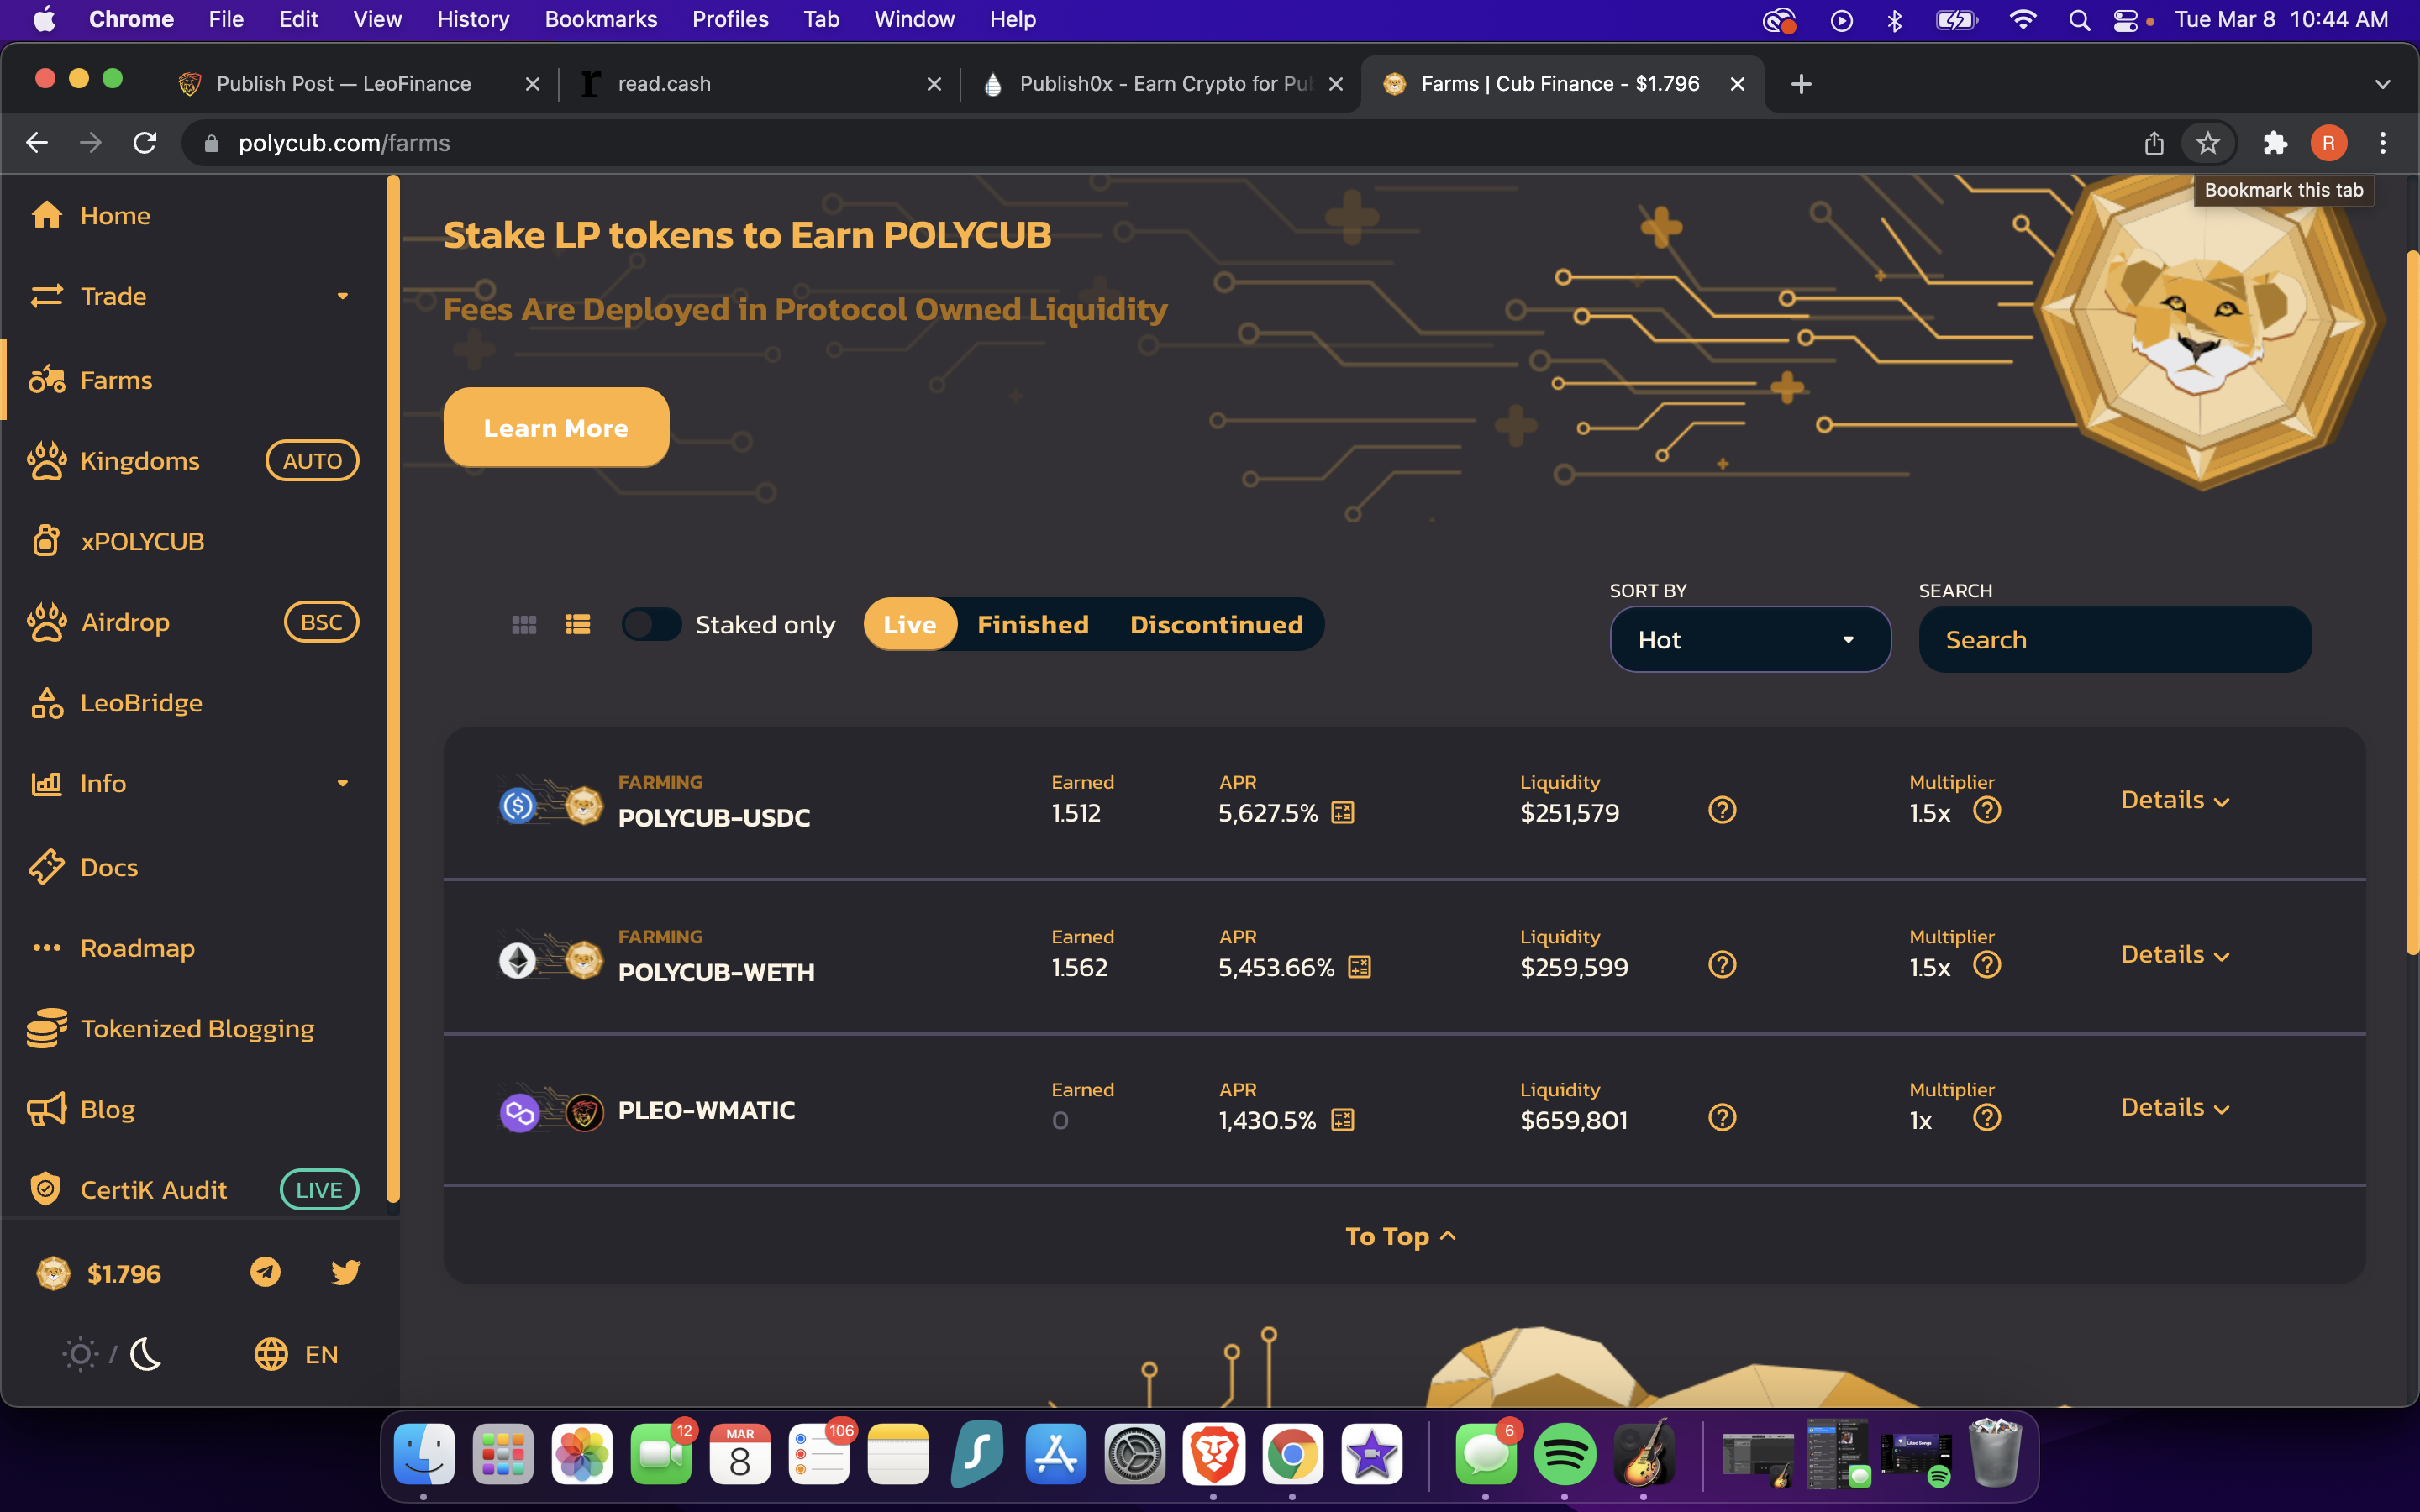The image size is (2420, 1512).
Task: Open the Chrome tab search chevron
Action: [2382, 84]
